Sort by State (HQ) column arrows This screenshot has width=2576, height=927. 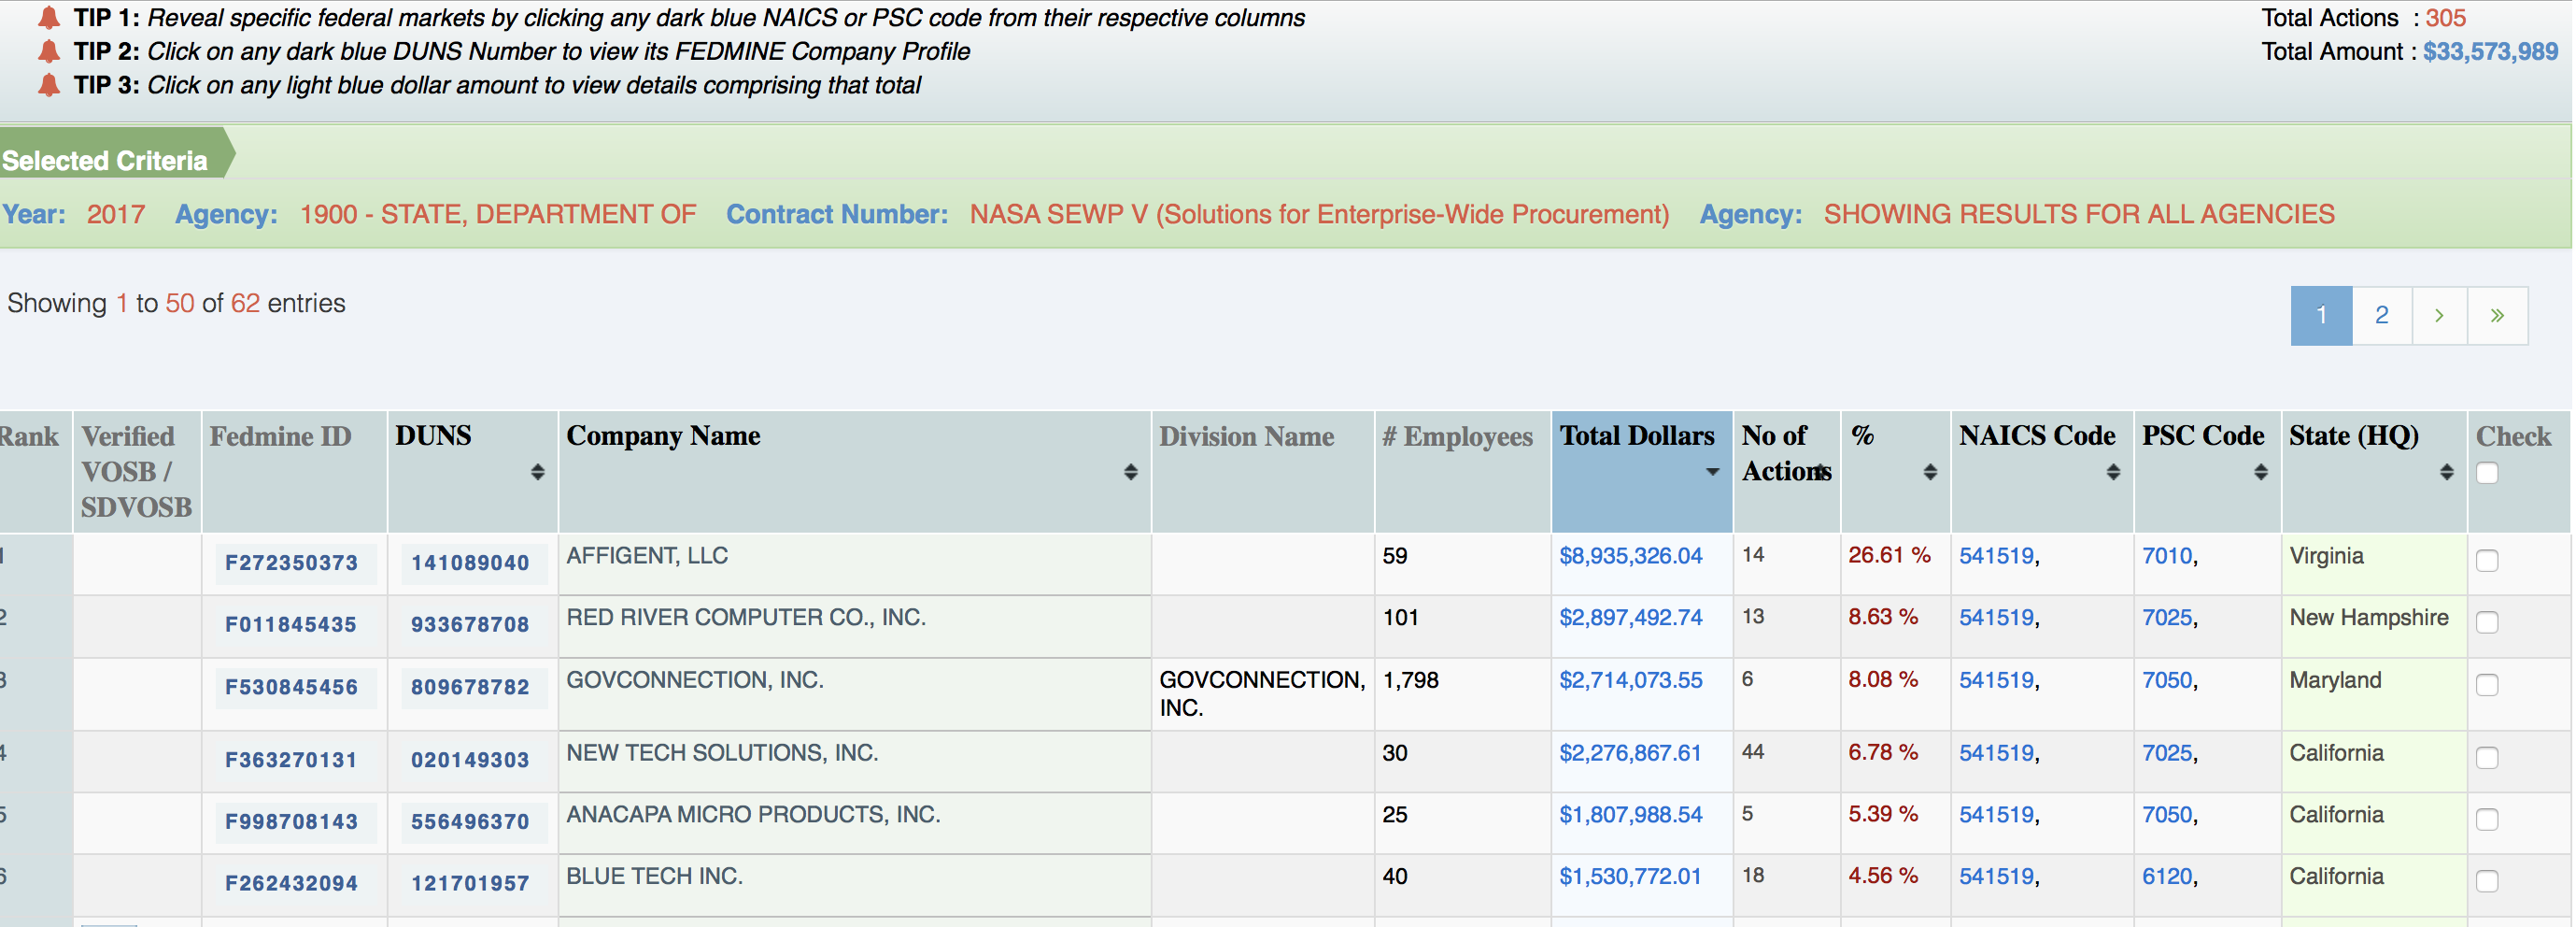pyautogui.click(x=2446, y=472)
